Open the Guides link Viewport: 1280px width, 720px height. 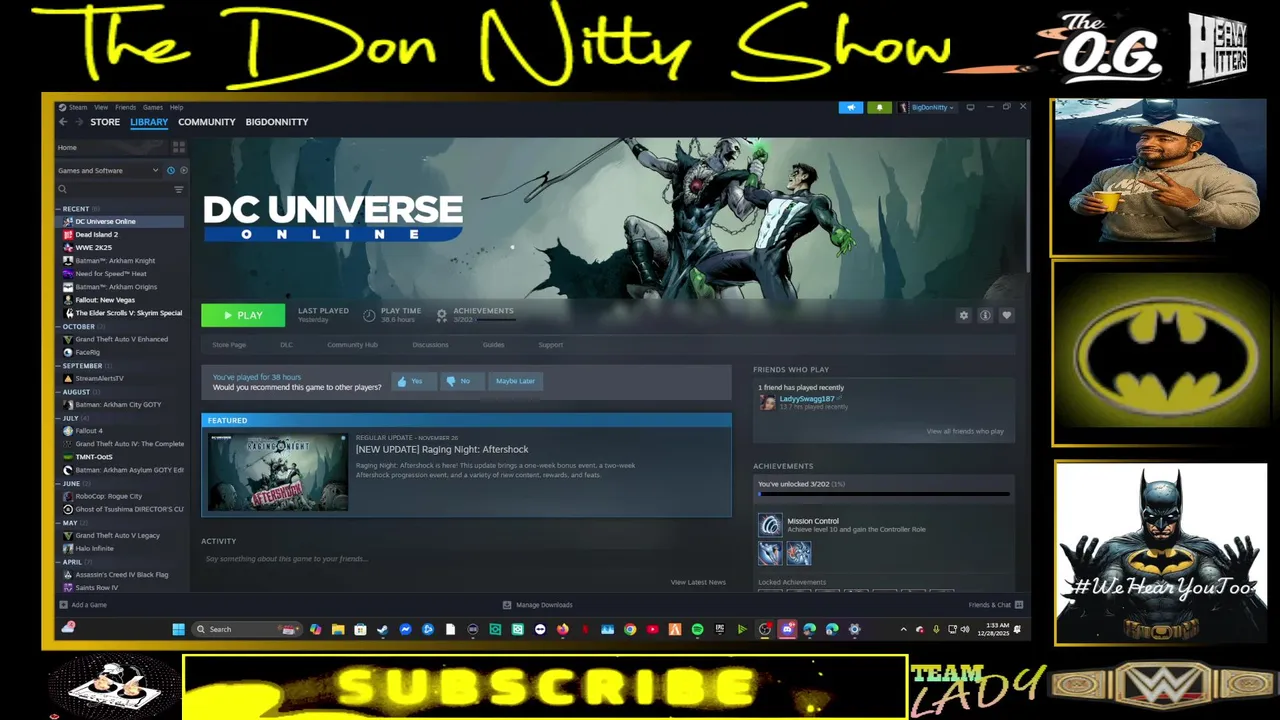point(493,345)
